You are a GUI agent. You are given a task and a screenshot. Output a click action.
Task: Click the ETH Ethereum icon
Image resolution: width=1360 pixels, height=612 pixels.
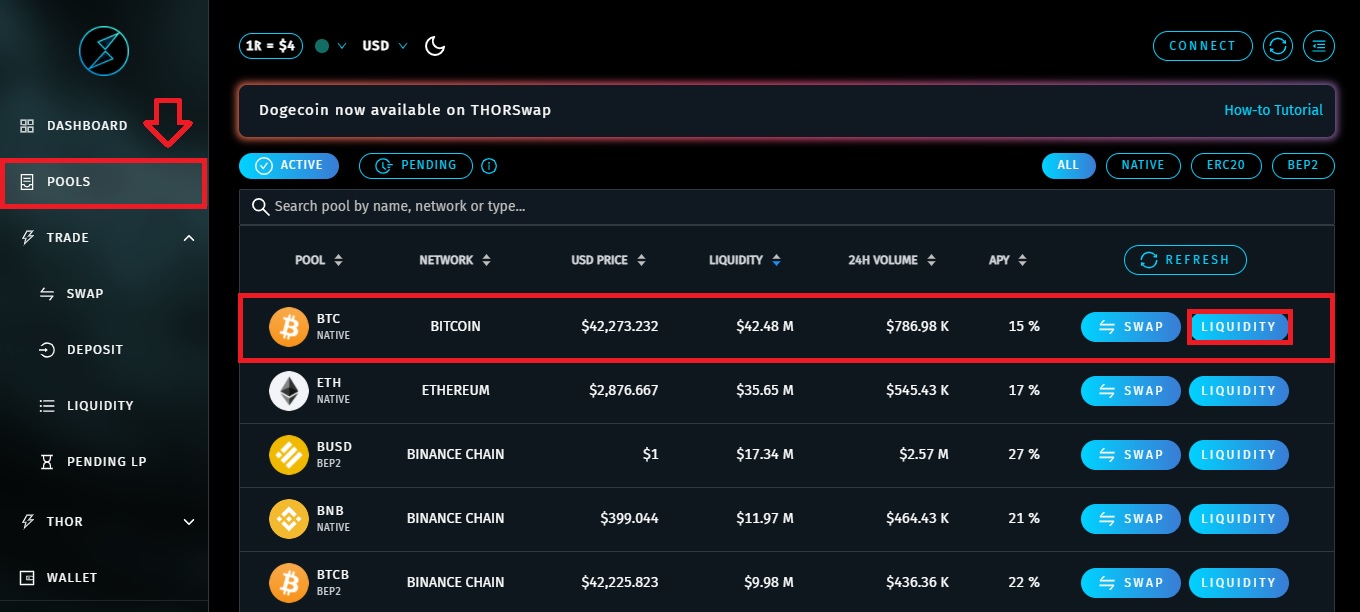[x=289, y=391]
